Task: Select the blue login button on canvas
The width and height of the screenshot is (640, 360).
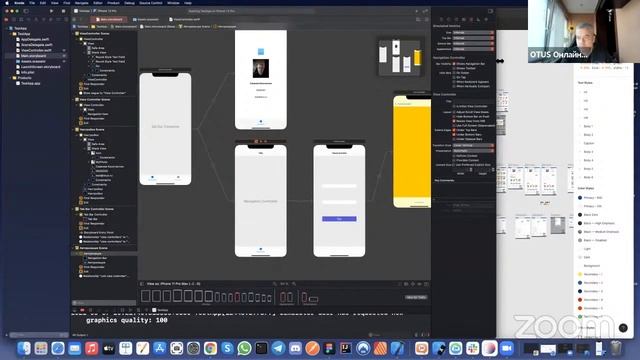Action: (x=339, y=219)
